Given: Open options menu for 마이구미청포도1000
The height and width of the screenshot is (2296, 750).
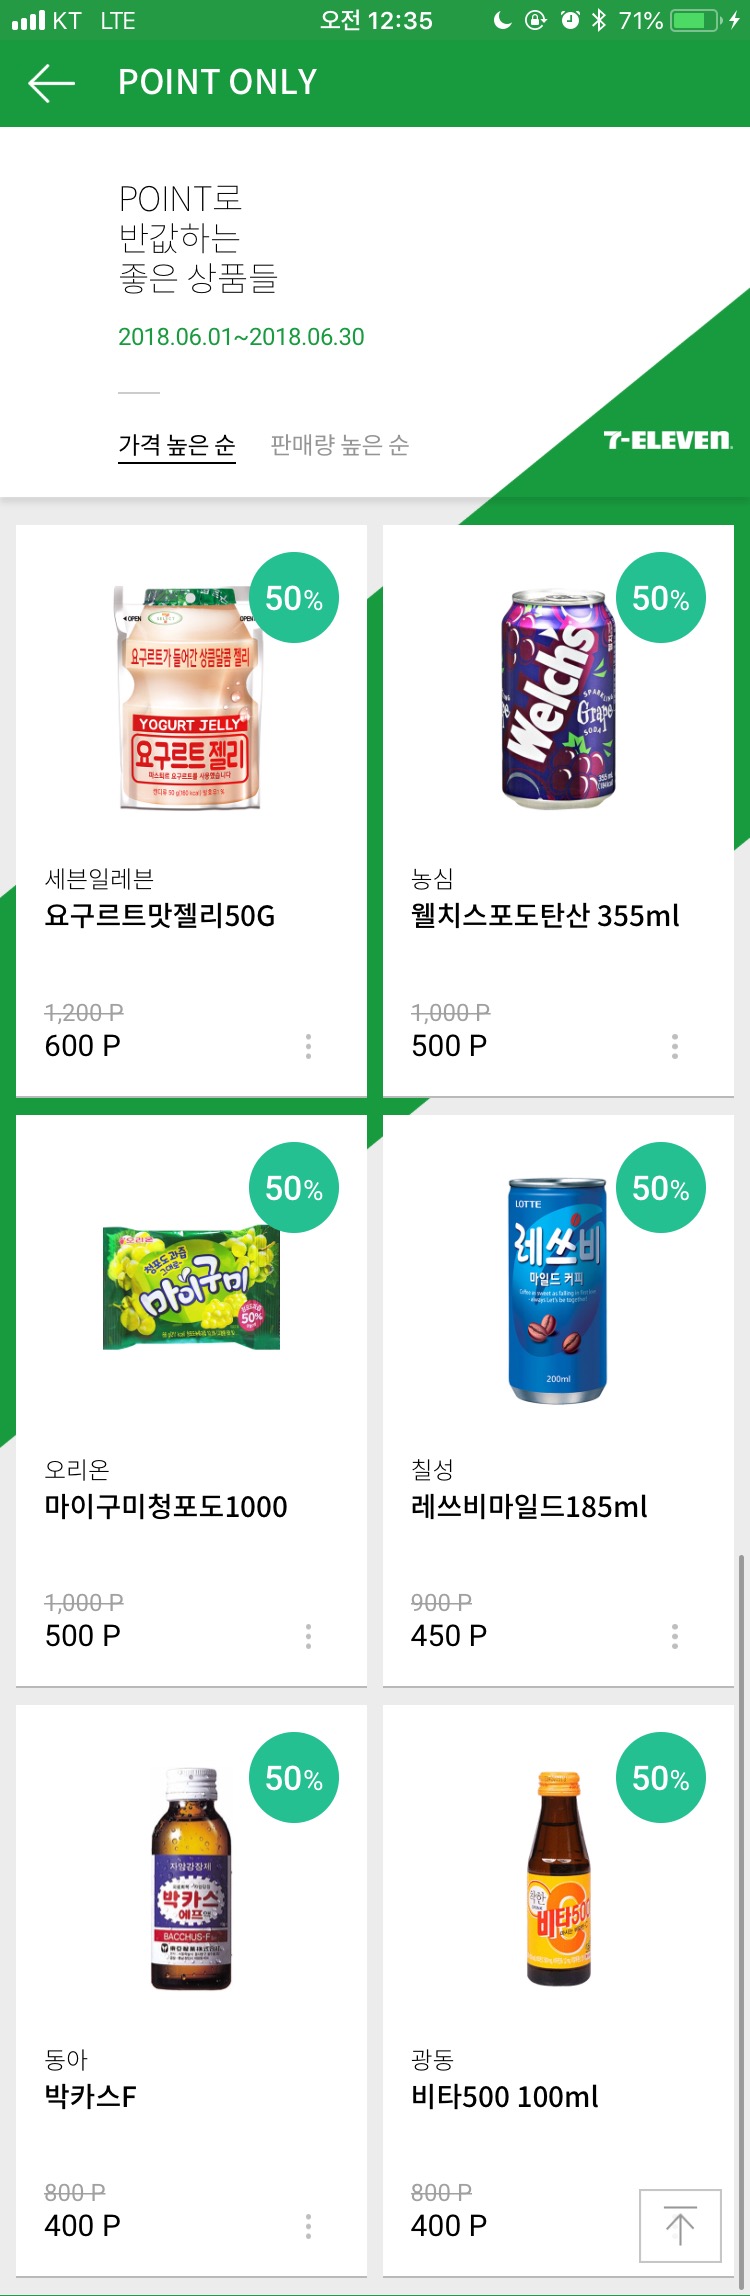Looking at the screenshot, I should pos(308,1636).
